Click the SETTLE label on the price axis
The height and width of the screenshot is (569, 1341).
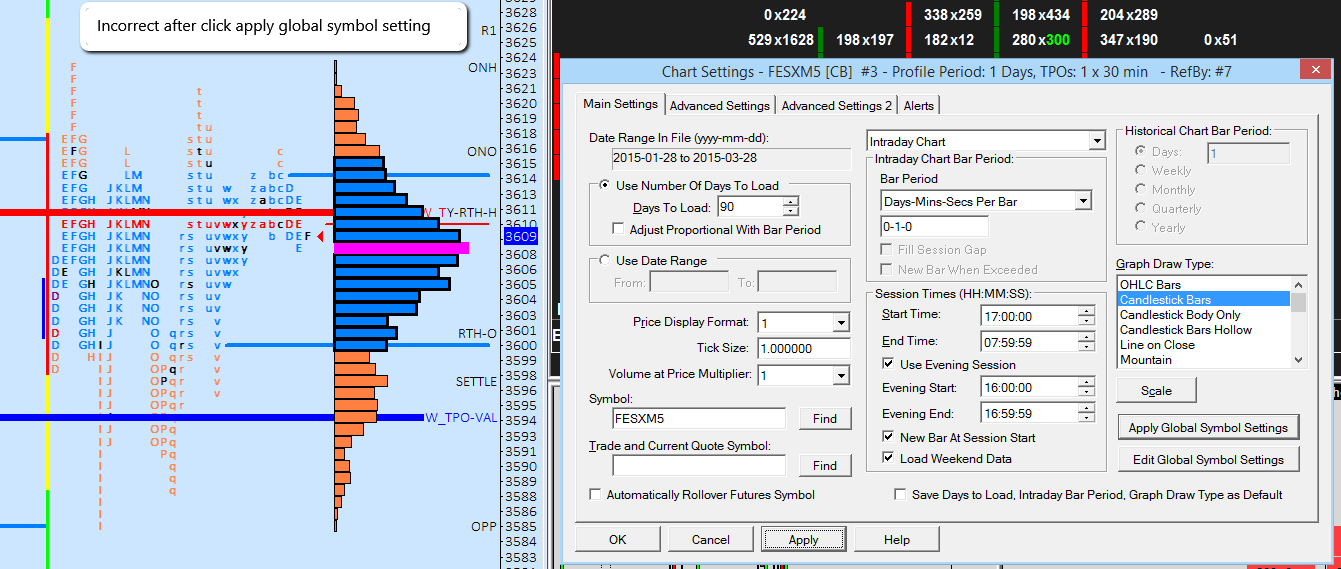(x=476, y=382)
